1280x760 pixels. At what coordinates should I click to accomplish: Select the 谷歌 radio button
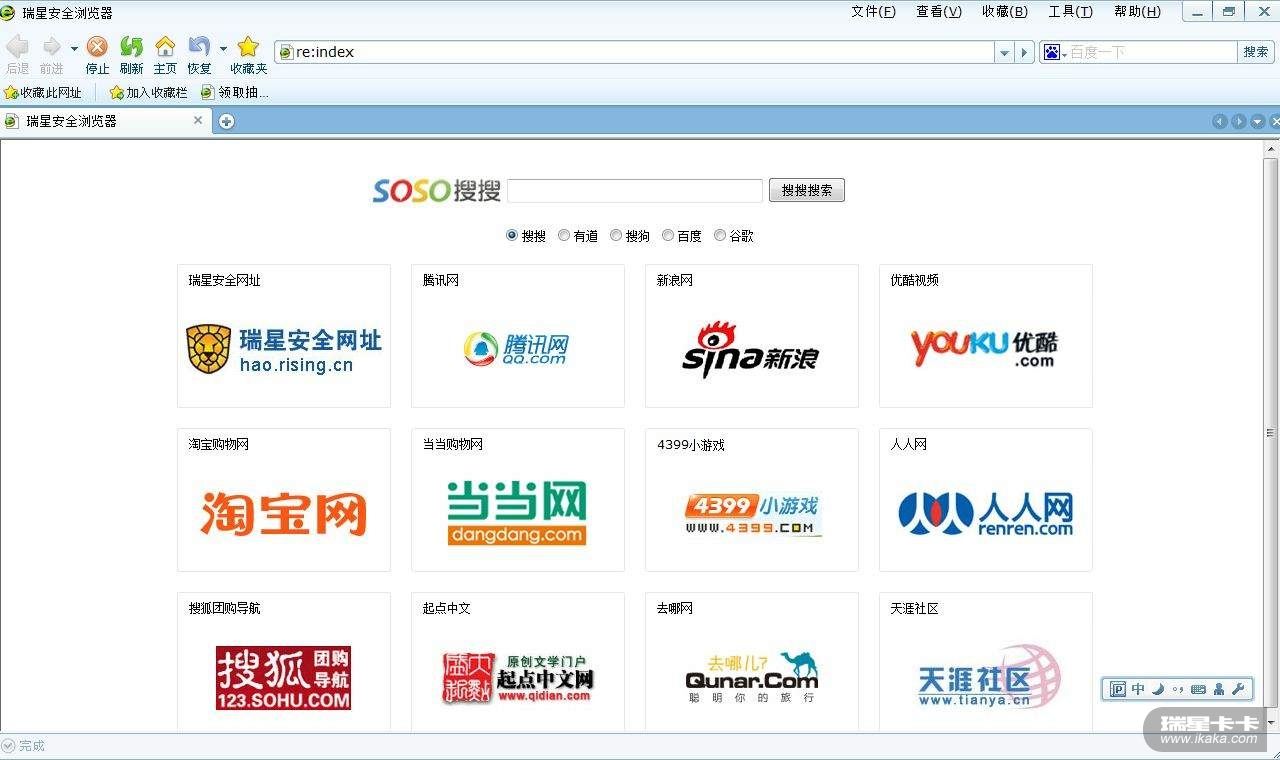coord(720,236)
